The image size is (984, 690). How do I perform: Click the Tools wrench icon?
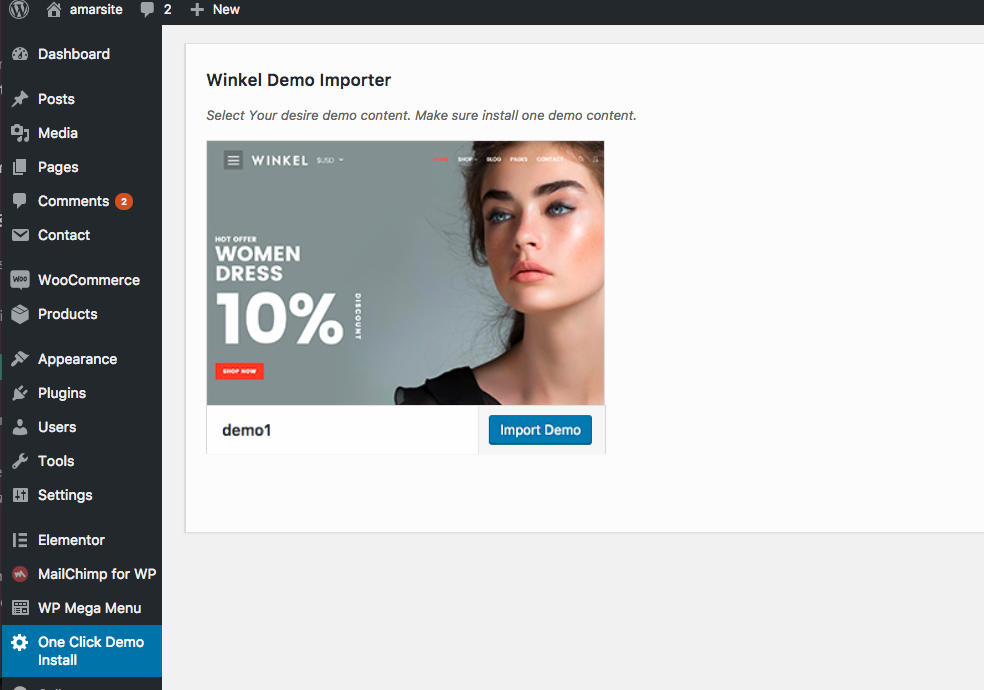click(x=20, y=461)
